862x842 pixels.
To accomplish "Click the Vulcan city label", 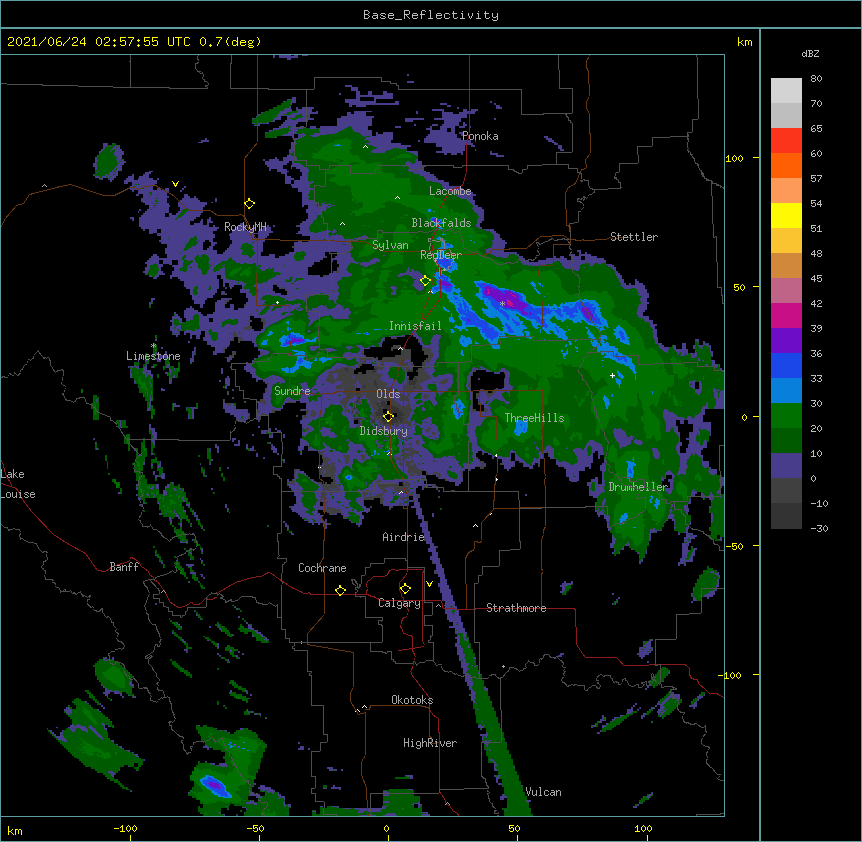I will [543, 792].
